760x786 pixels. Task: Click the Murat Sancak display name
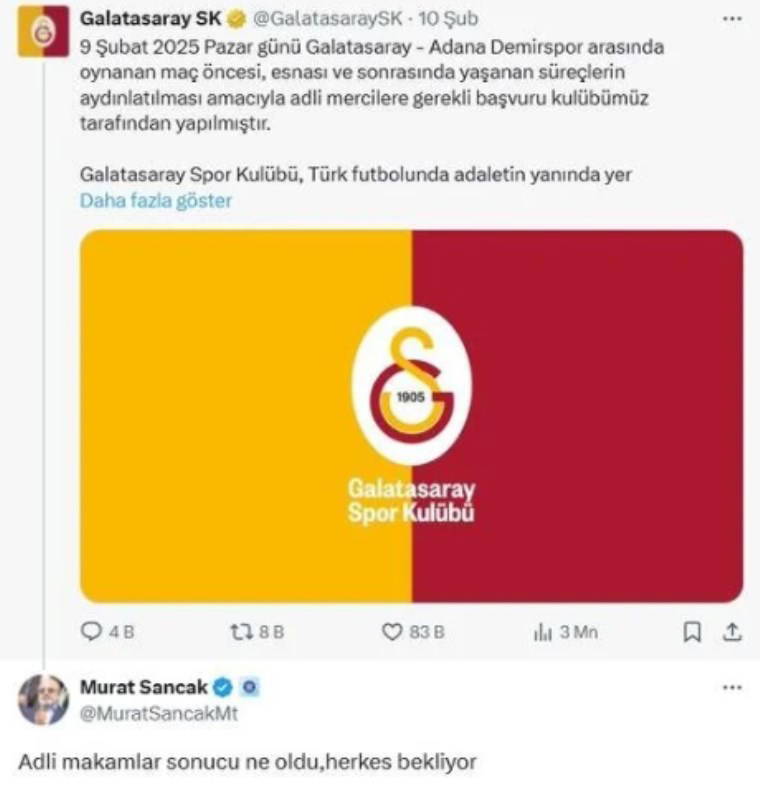pos(144,687)
